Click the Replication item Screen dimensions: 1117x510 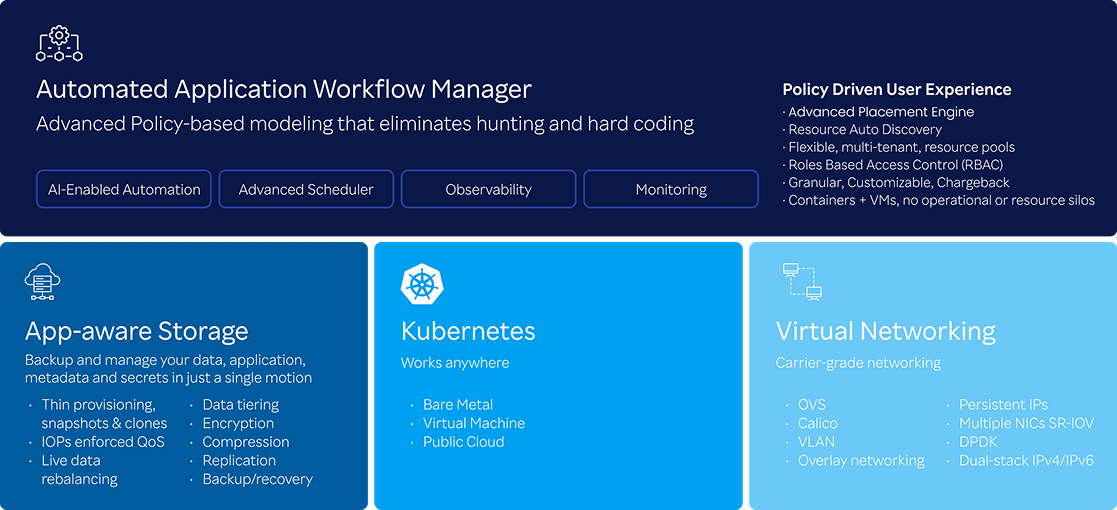coord(239,460)
